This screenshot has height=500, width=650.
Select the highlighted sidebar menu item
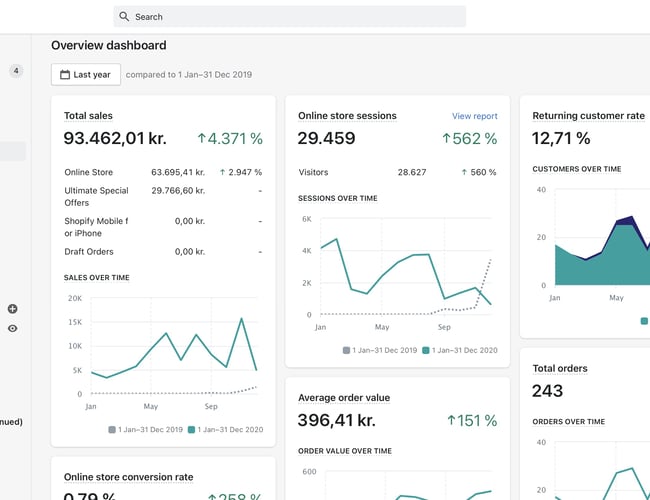[13, 151]
